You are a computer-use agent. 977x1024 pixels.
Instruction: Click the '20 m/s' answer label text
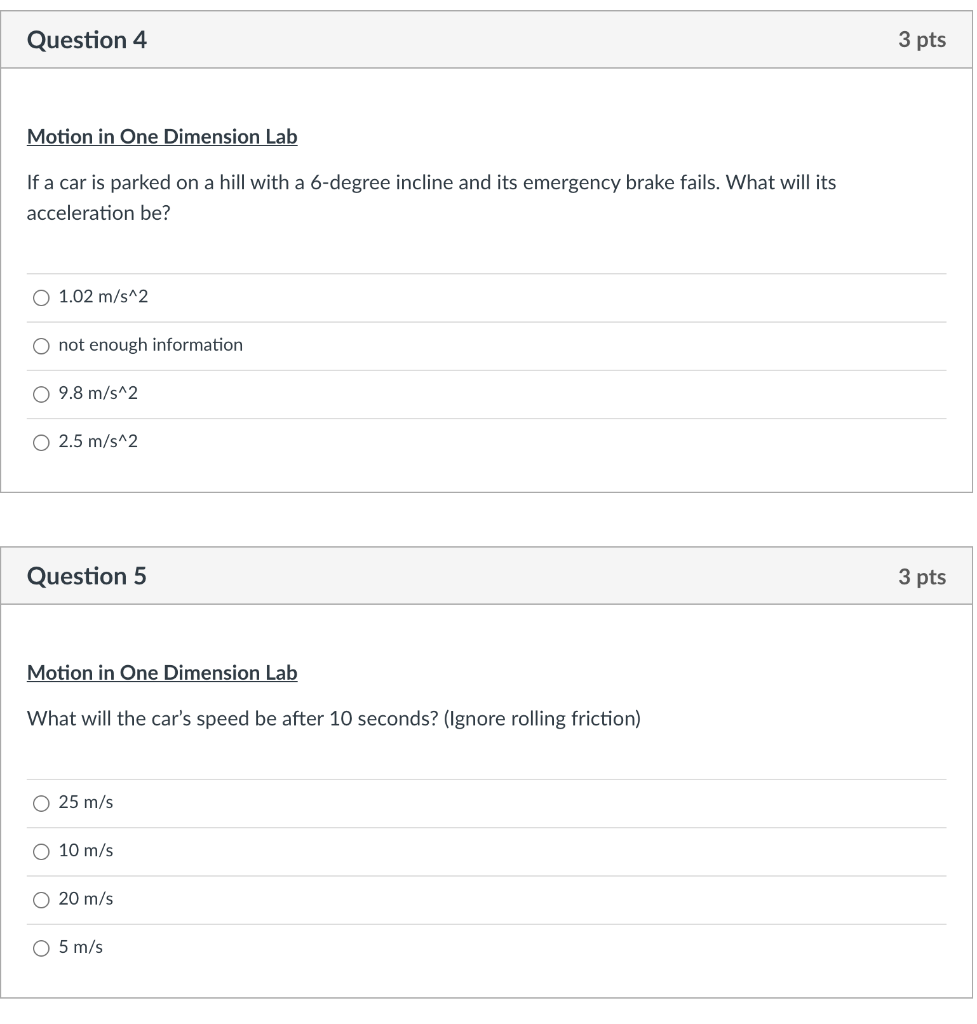(x=86, y=899)
